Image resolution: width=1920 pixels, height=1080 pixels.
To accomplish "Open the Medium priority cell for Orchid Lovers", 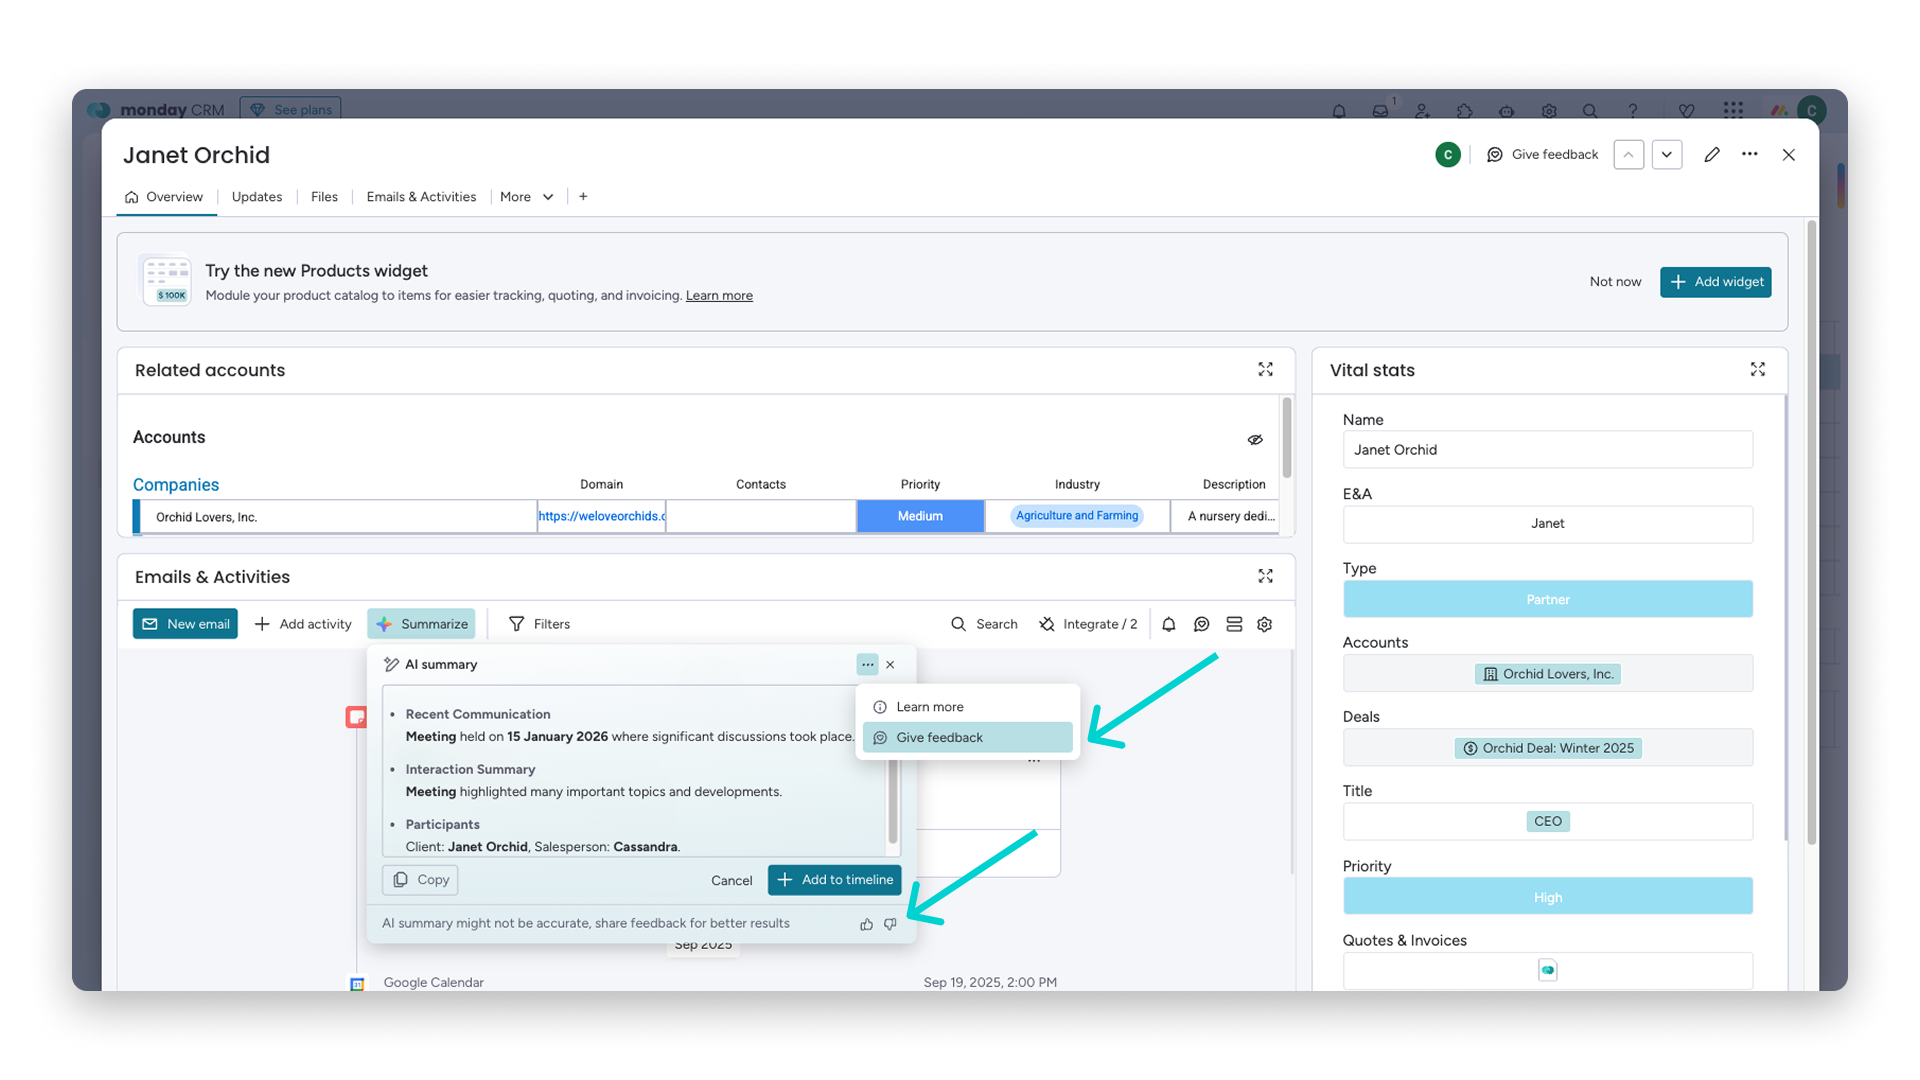I will [x=920, y=516].
